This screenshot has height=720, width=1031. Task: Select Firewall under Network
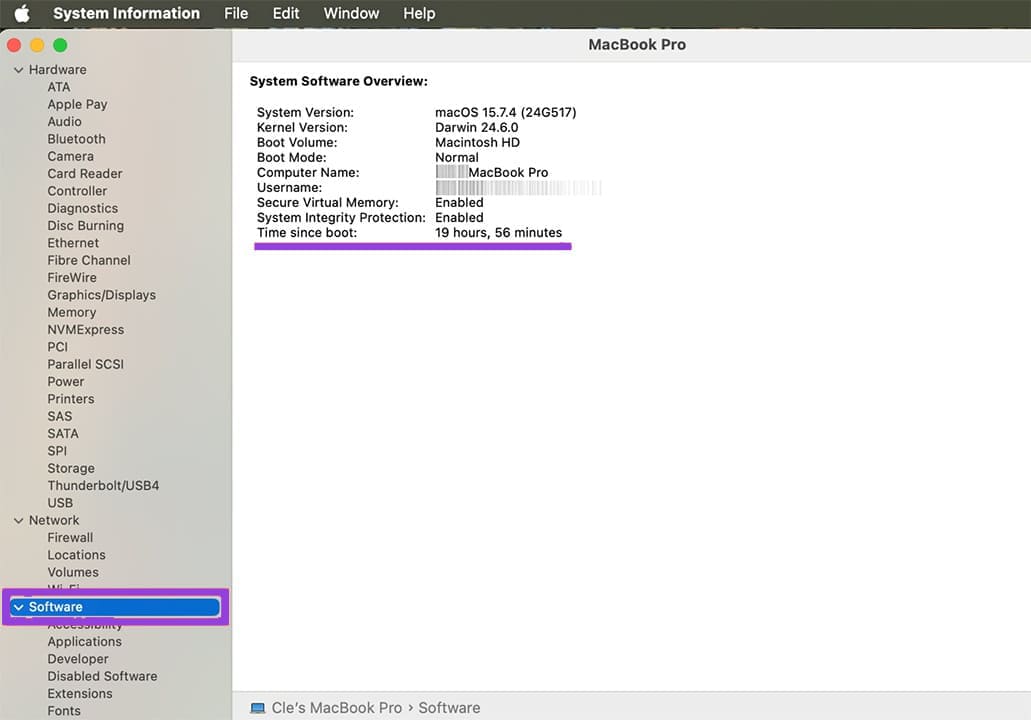point(70,538)
